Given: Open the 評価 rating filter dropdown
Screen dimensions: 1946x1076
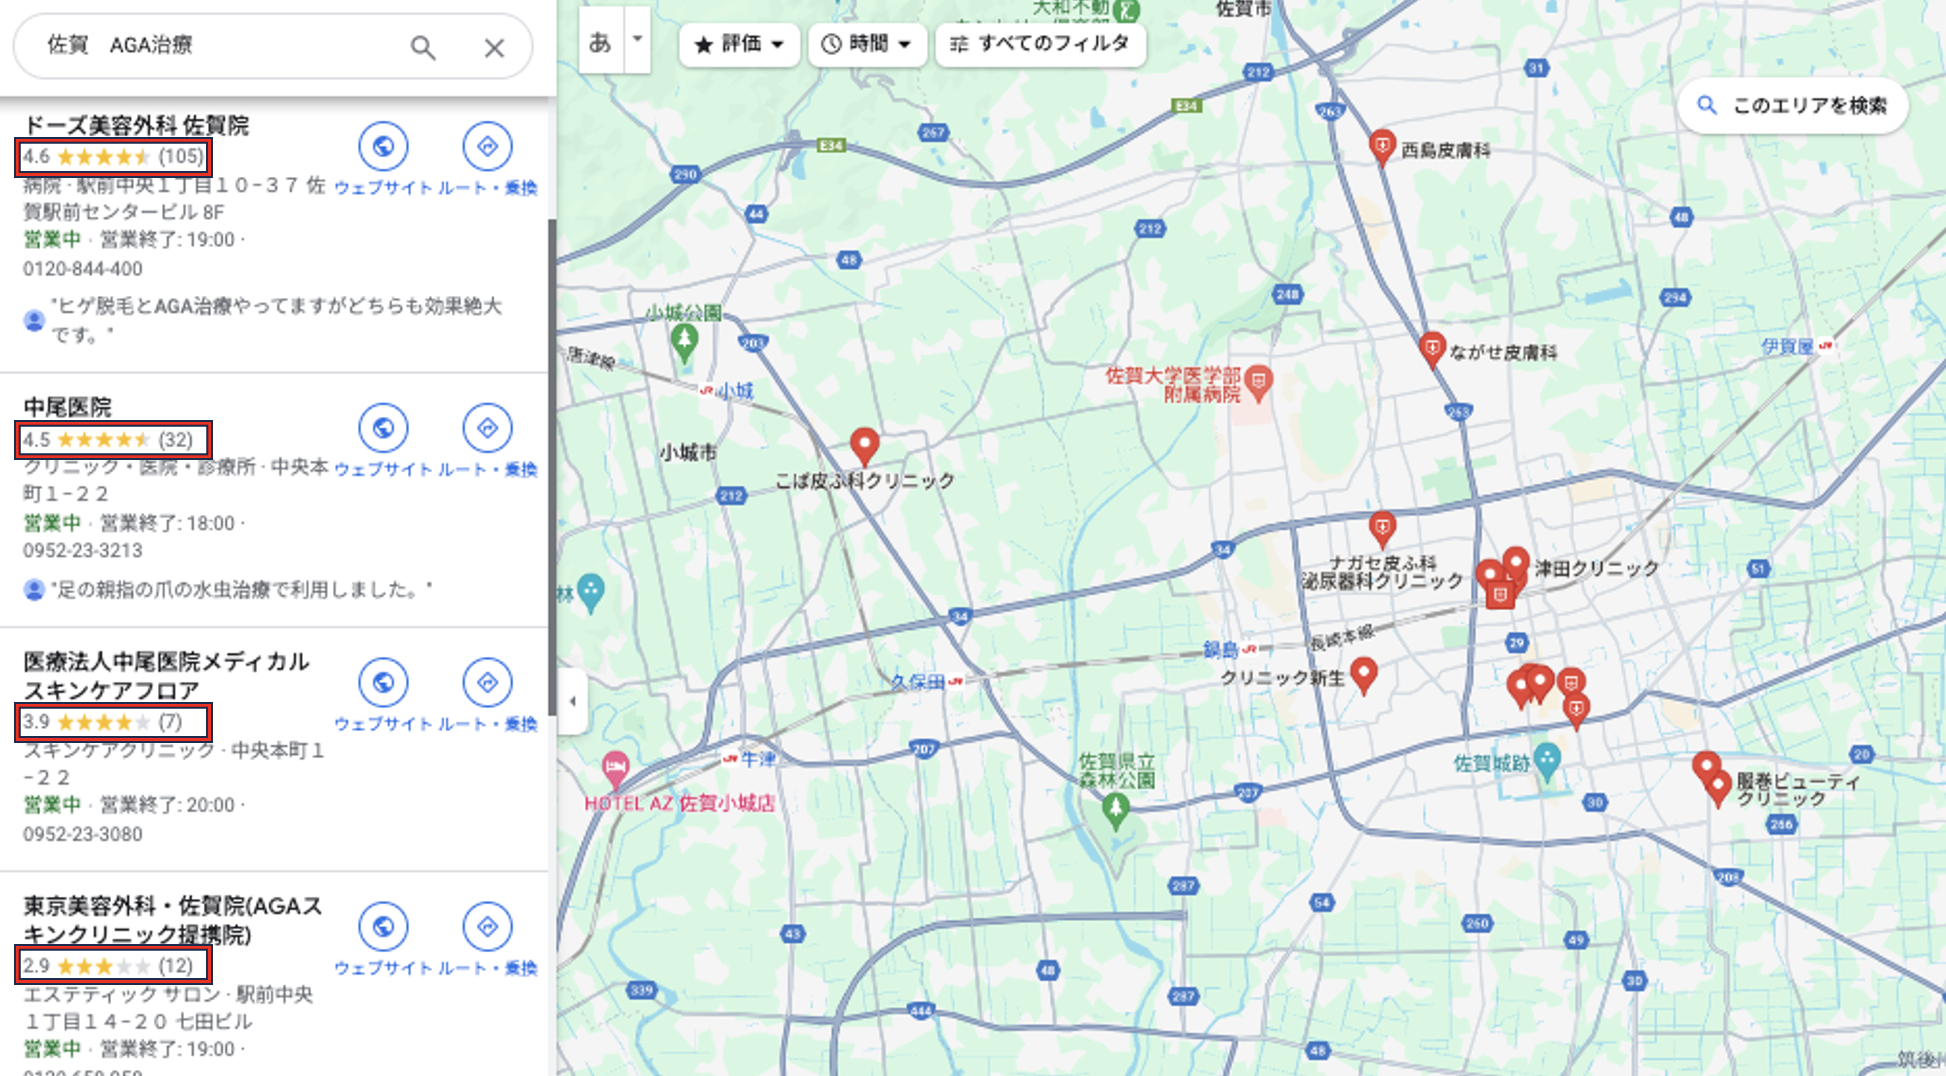Looking at the screenshot, I should 739,44.
